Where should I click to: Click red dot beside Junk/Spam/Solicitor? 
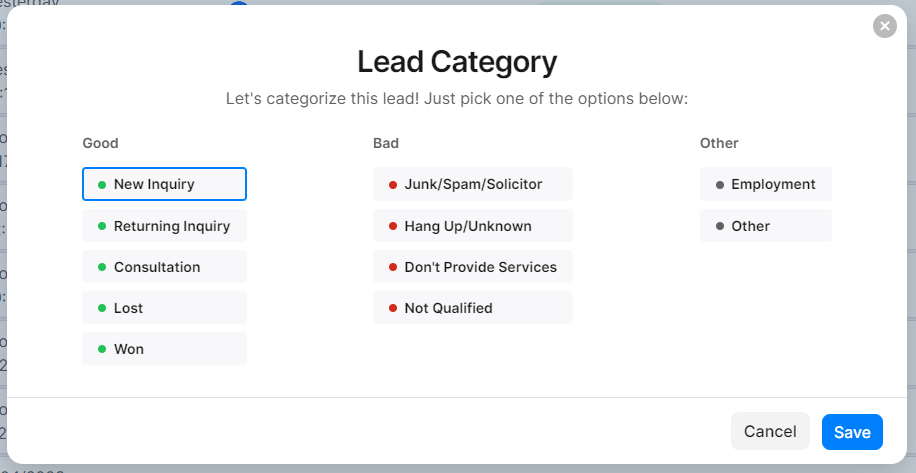tap(393, 185)
